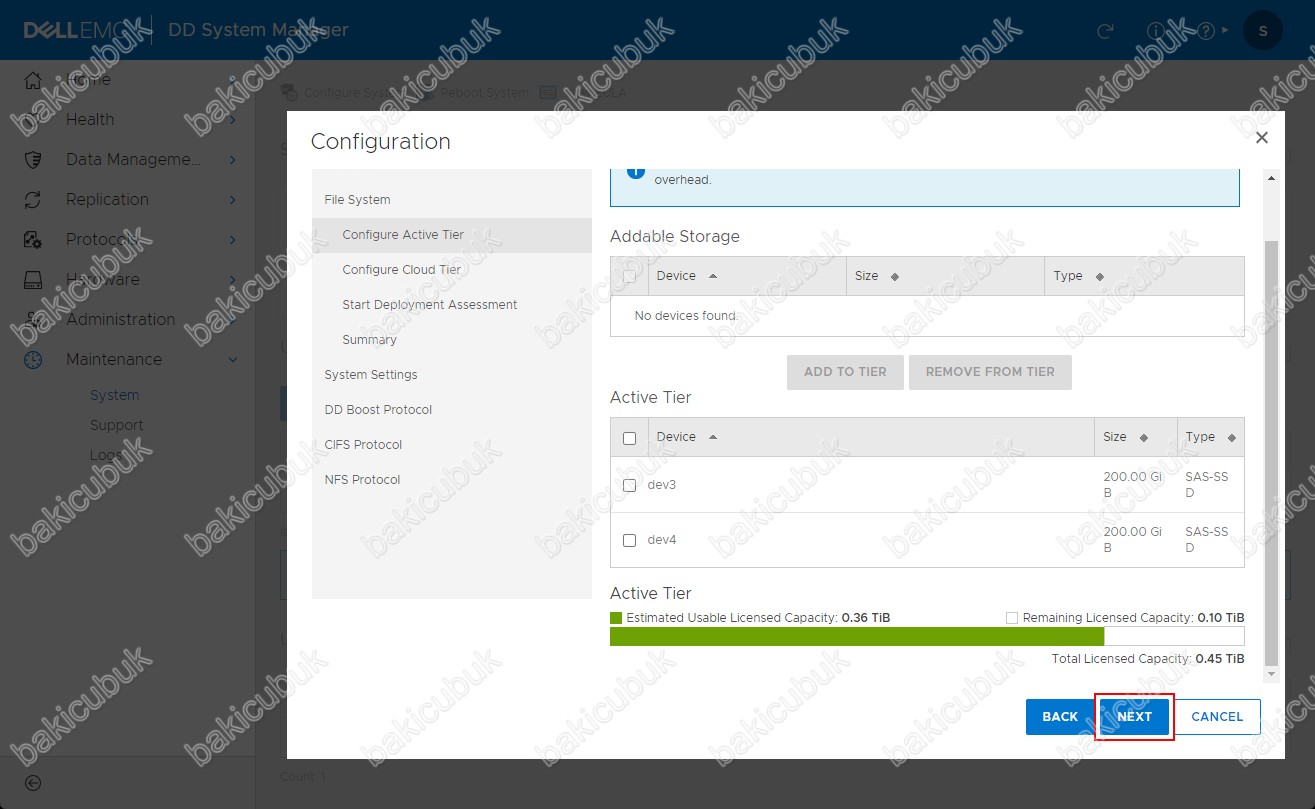This screenshot has width=1315, height=809.
Task: Click the Data Management shield icon
Action: [33, 160]
